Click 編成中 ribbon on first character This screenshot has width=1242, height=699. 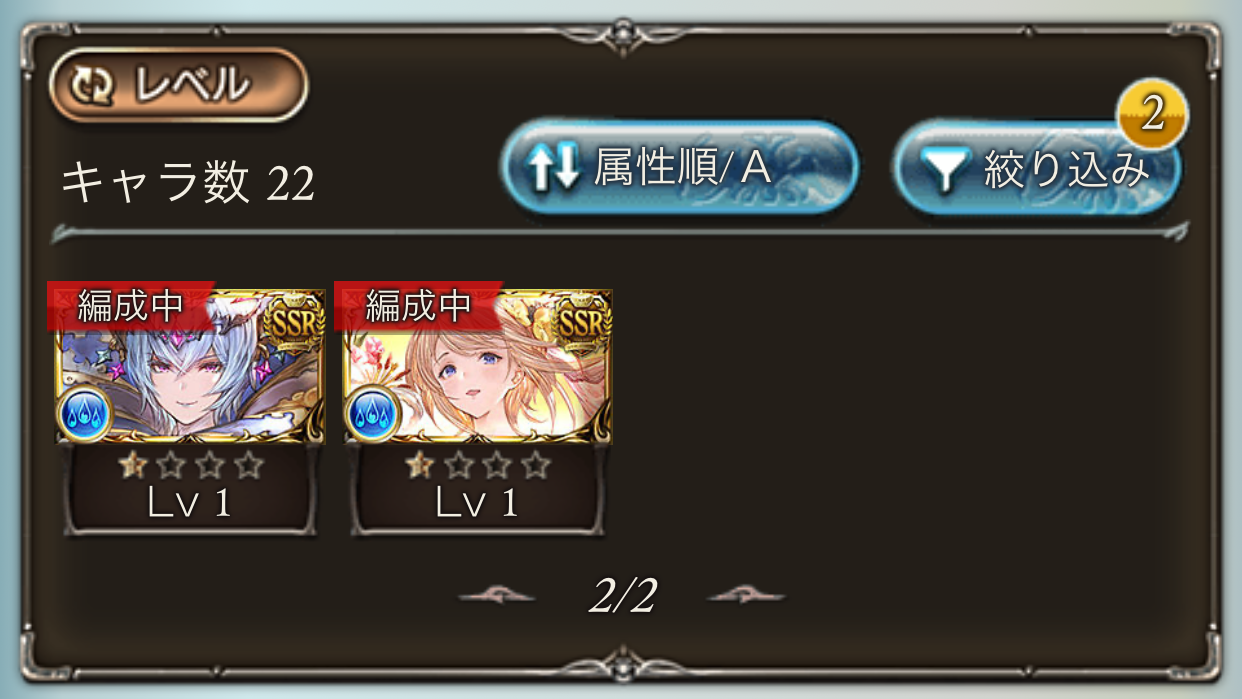(x=130, y=304)
